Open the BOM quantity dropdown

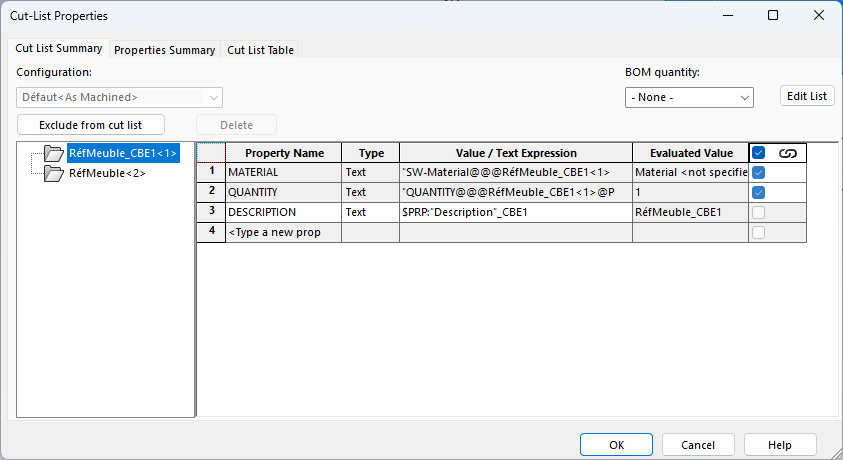tap(688, 97)
